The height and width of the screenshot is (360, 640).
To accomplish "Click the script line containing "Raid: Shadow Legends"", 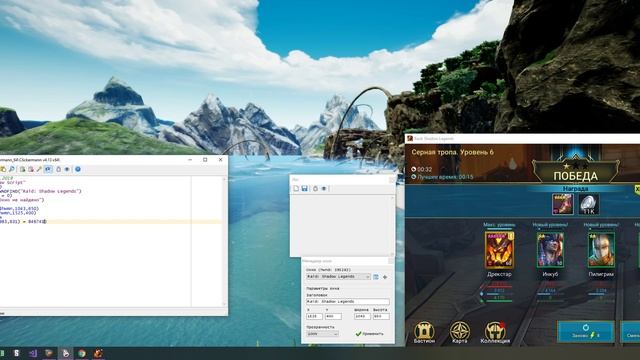I will [x=41, y=191].
